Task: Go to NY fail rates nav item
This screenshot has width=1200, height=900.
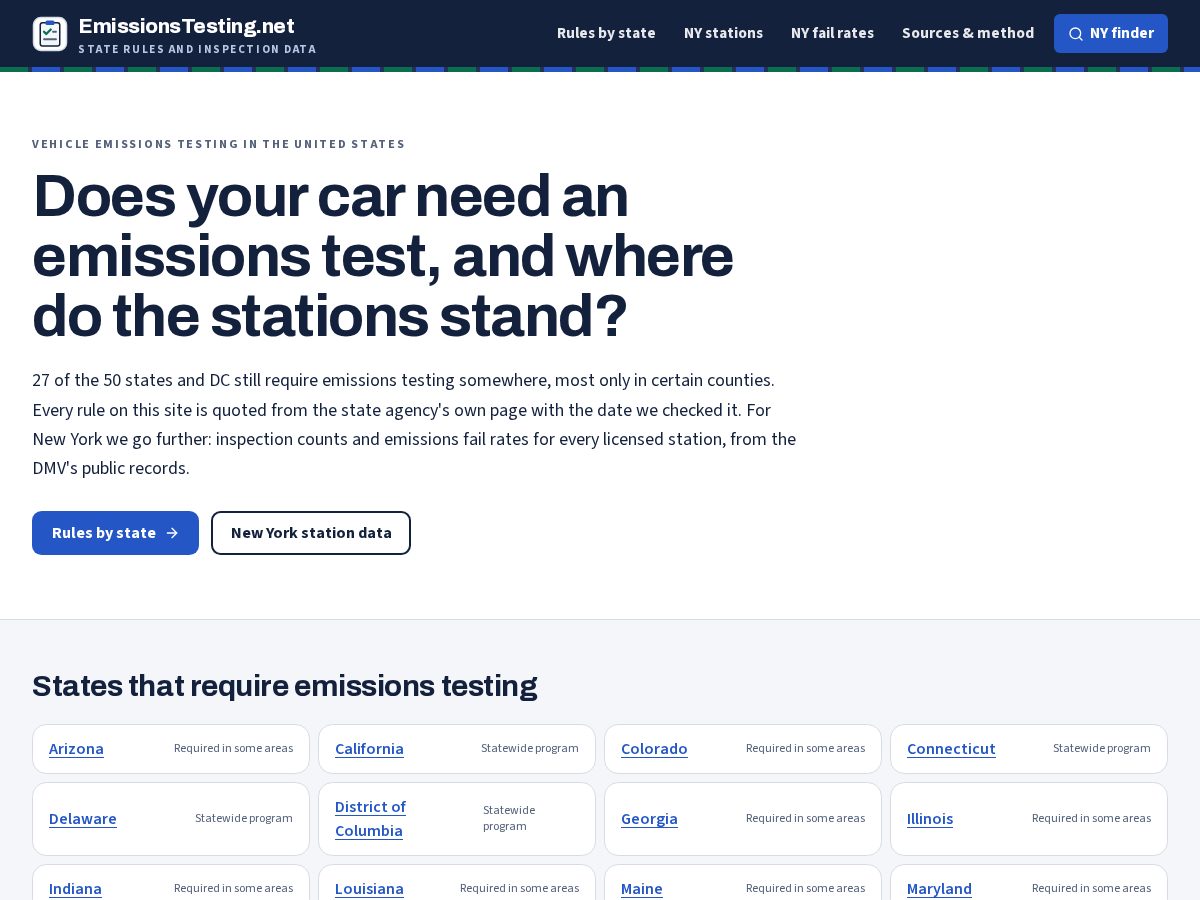Action: click(832, 33)
